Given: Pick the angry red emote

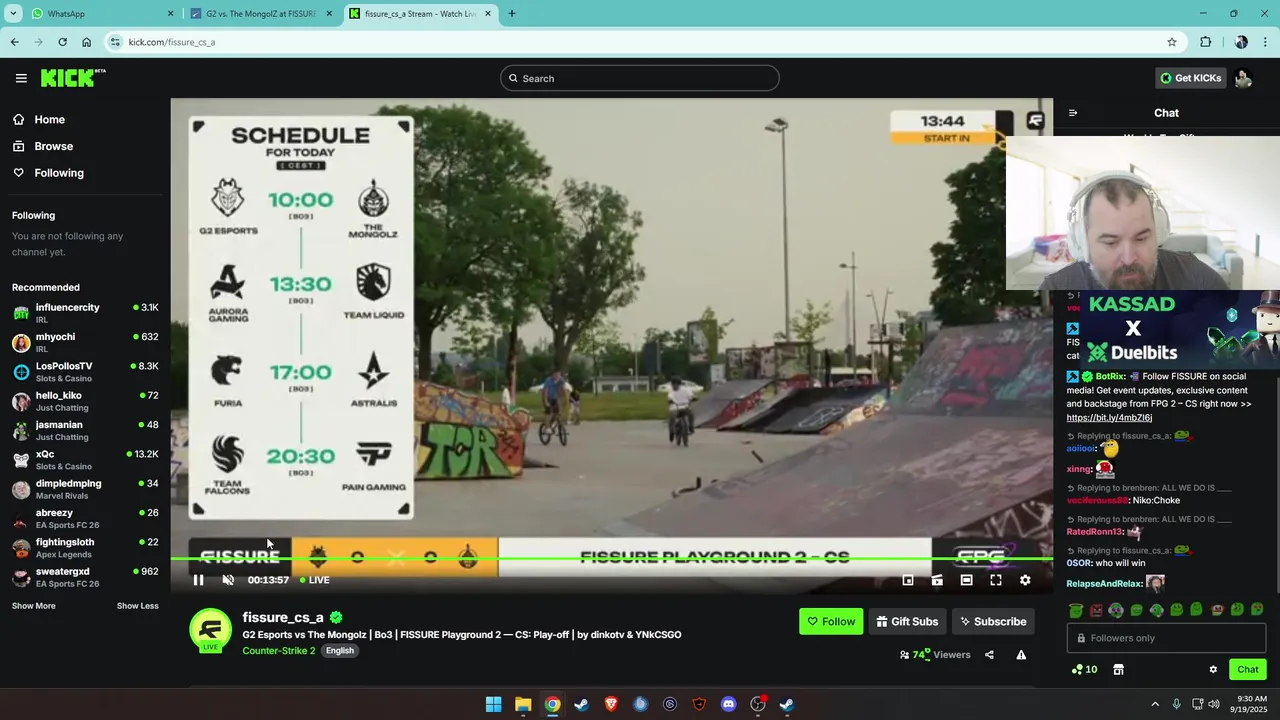Looking at the screenshot, I should click(x=1096, y=610).
